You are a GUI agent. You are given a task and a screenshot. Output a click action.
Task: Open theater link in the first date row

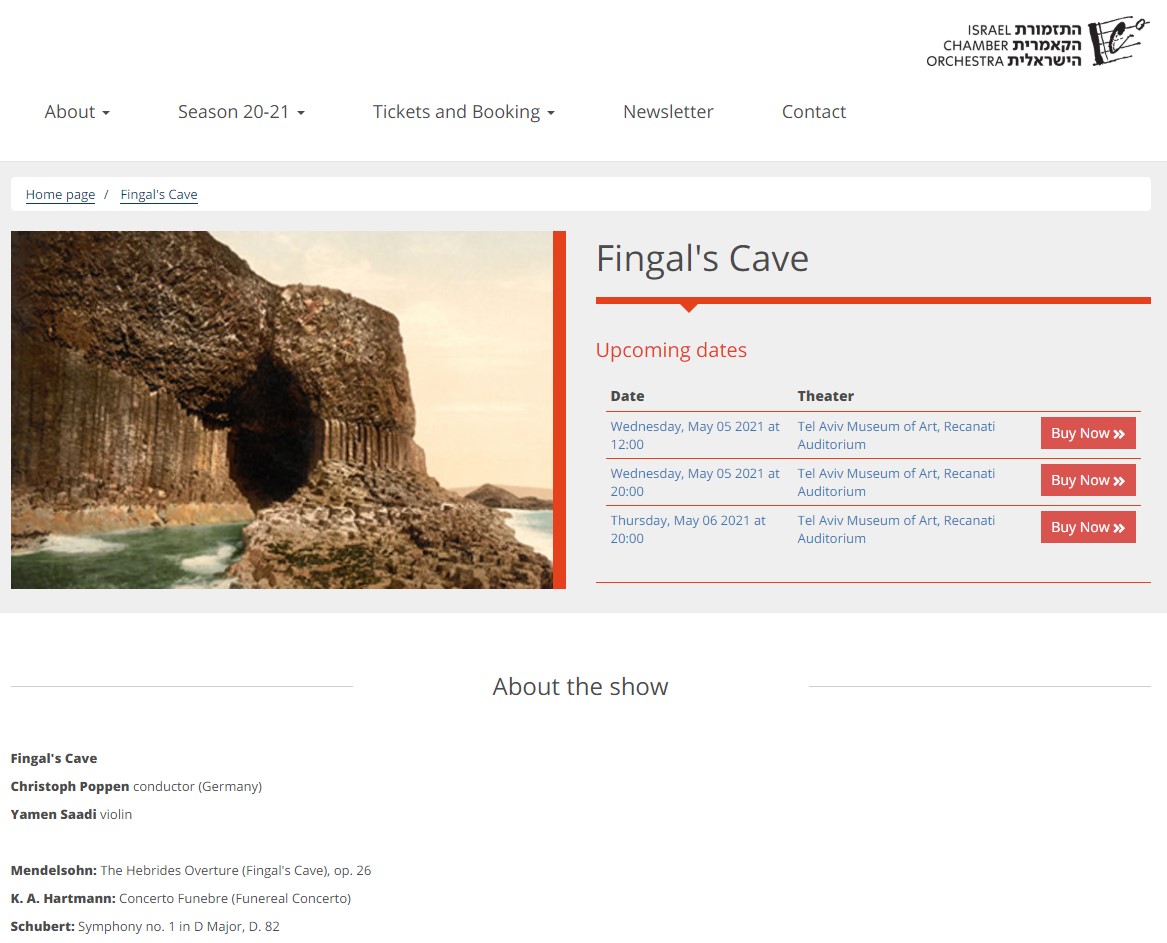click(x=895, y=435)
